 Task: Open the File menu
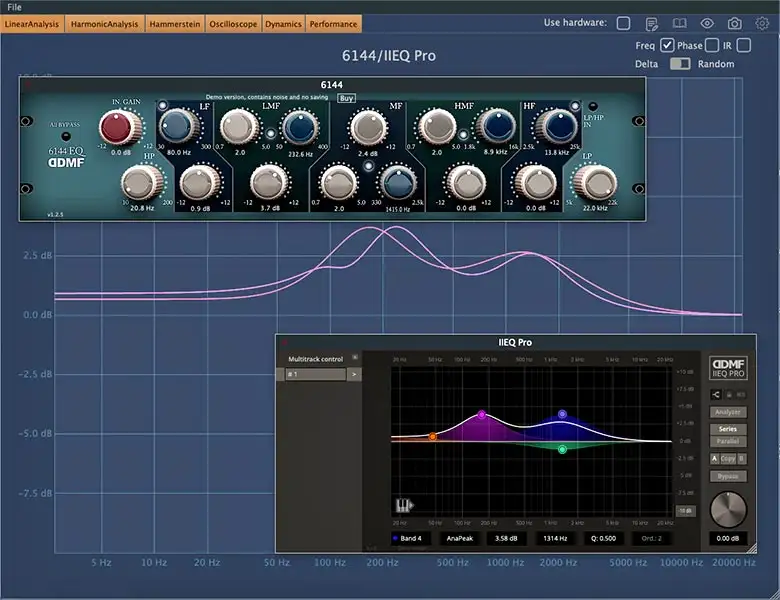click(x=14, y=7)
